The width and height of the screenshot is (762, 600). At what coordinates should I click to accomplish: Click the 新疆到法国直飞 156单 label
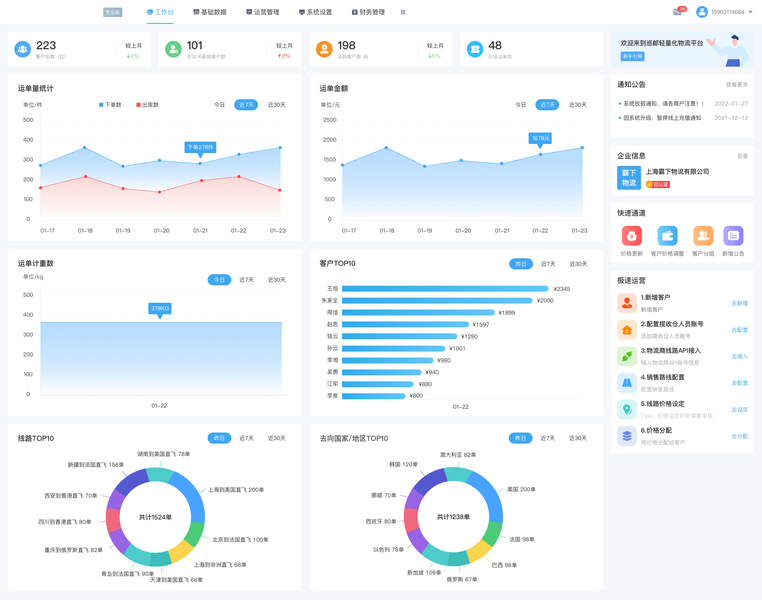click(96, 465)
